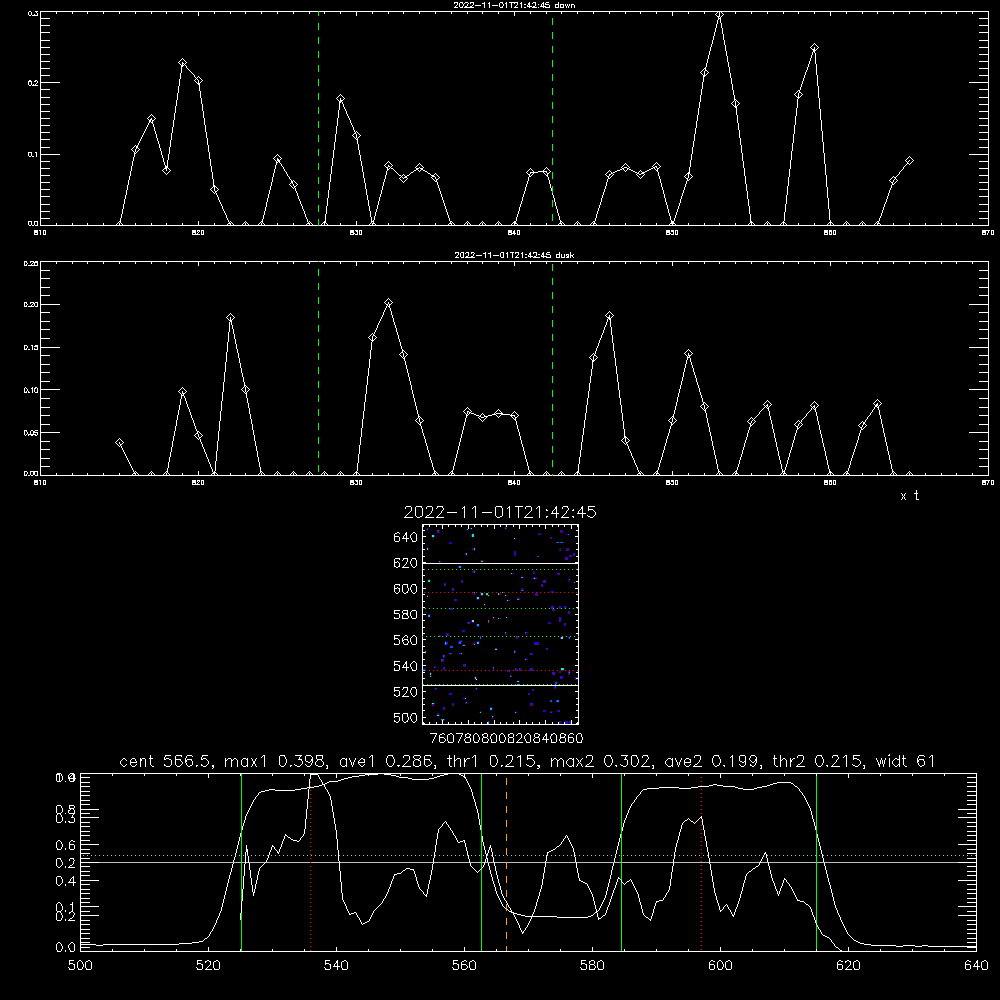Click the "0.1" y-axis label of dawn plot
The width and height of the screenshot is (1000, 1000).
[x=33, y=154]
